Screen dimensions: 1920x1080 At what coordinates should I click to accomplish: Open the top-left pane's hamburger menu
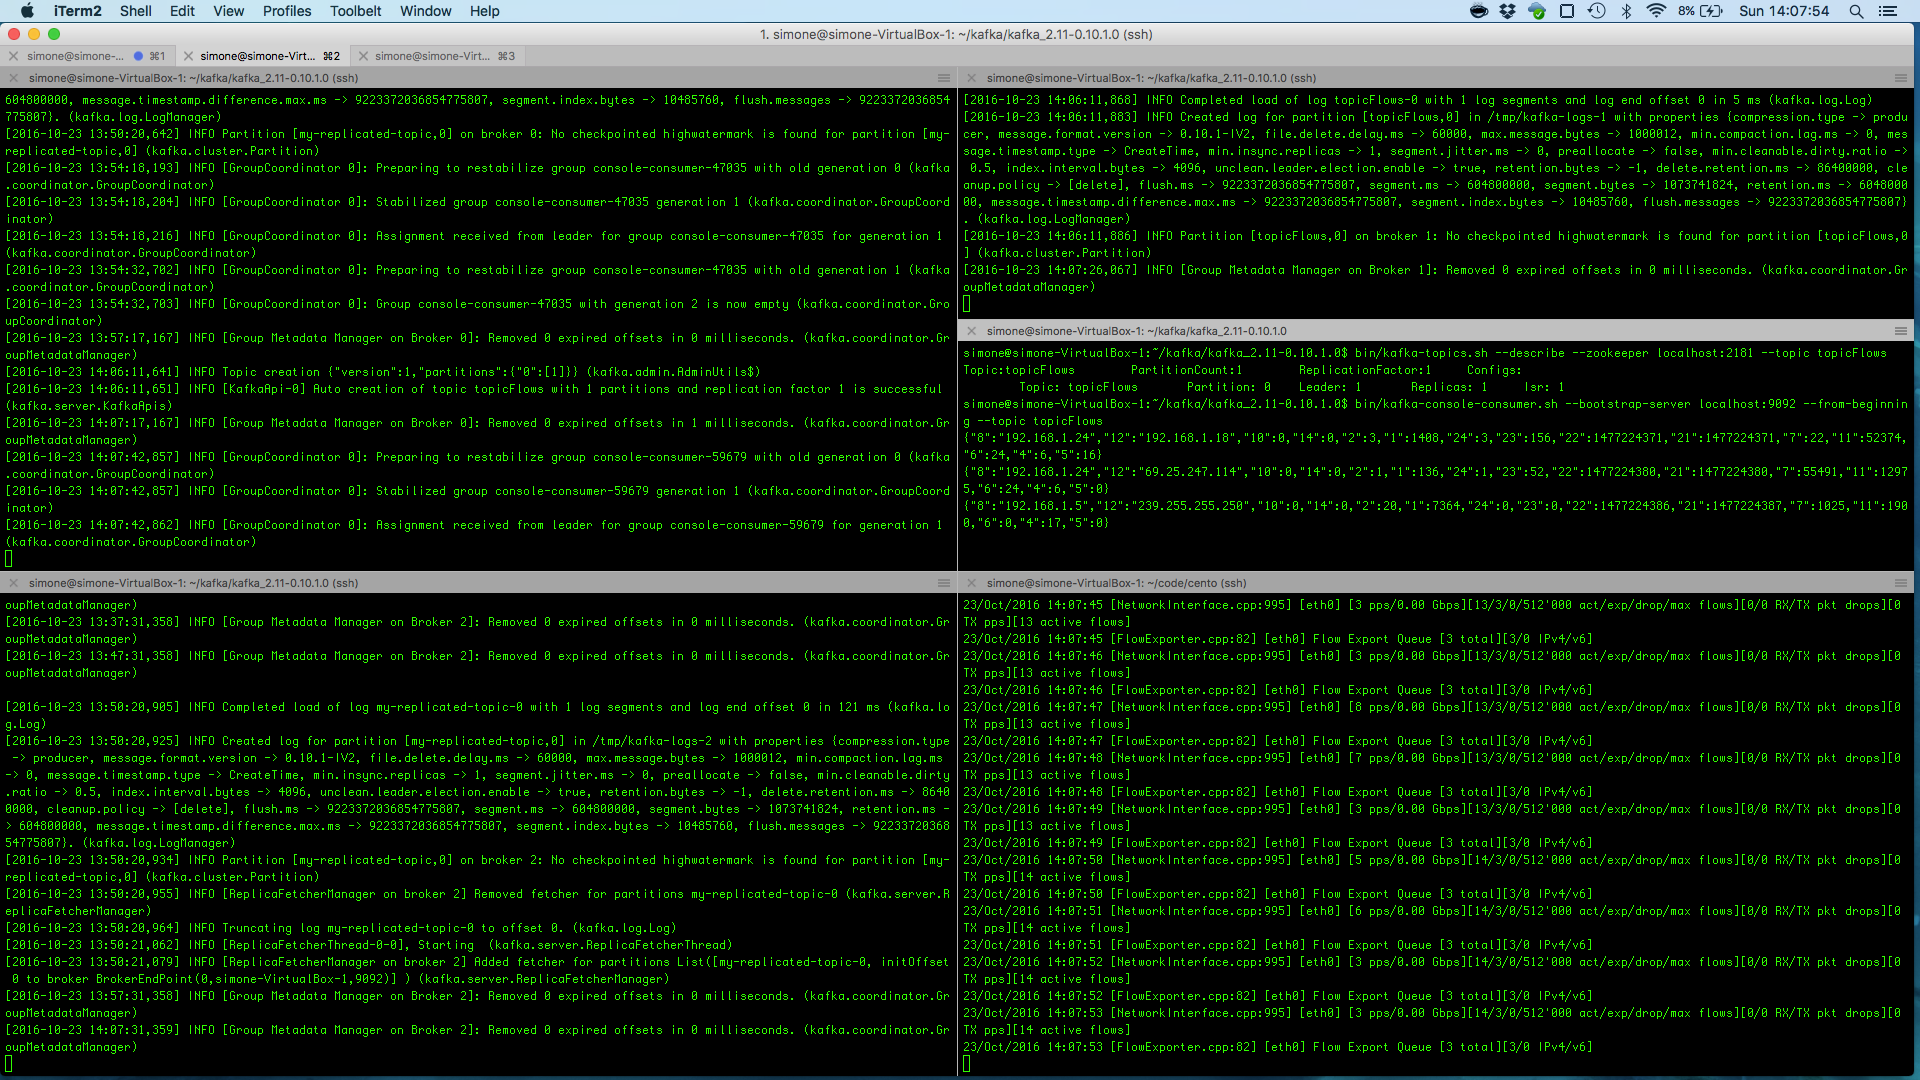(943, 78)
